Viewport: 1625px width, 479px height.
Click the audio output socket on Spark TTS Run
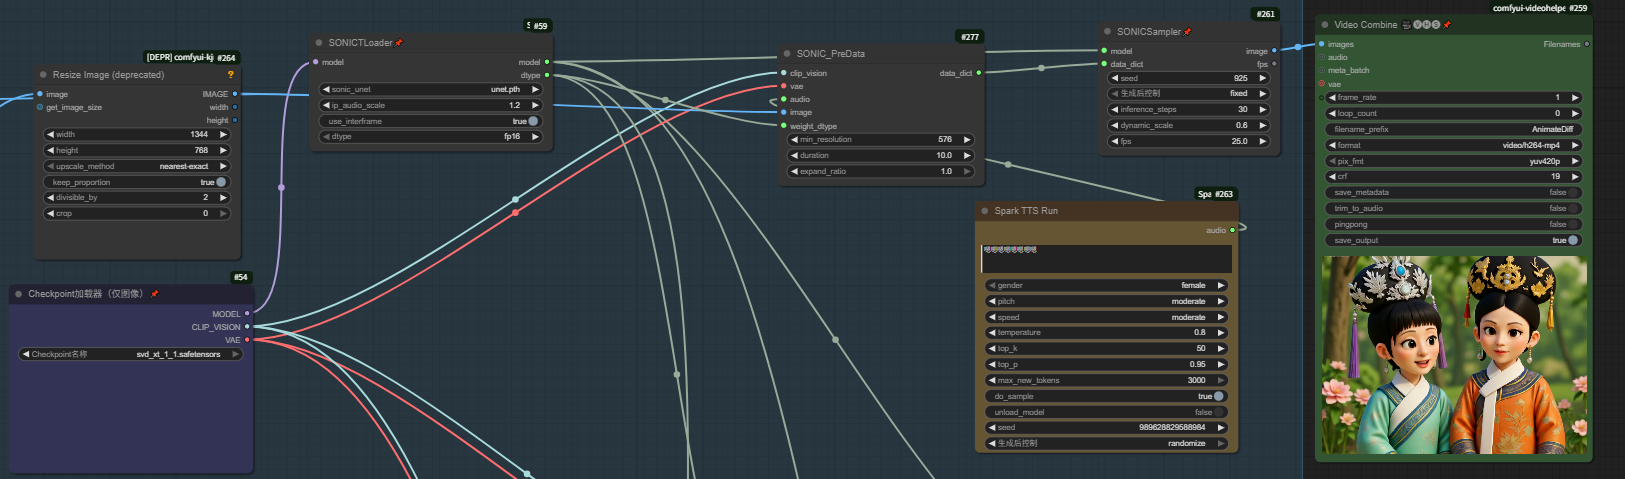1232,230
